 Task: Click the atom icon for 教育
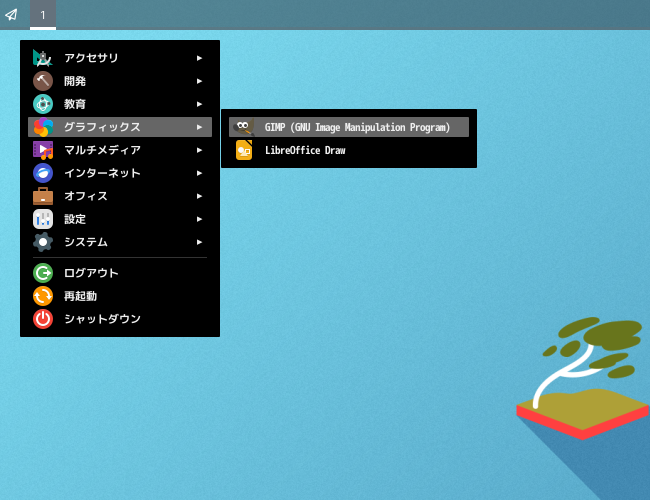pos(43,104)
